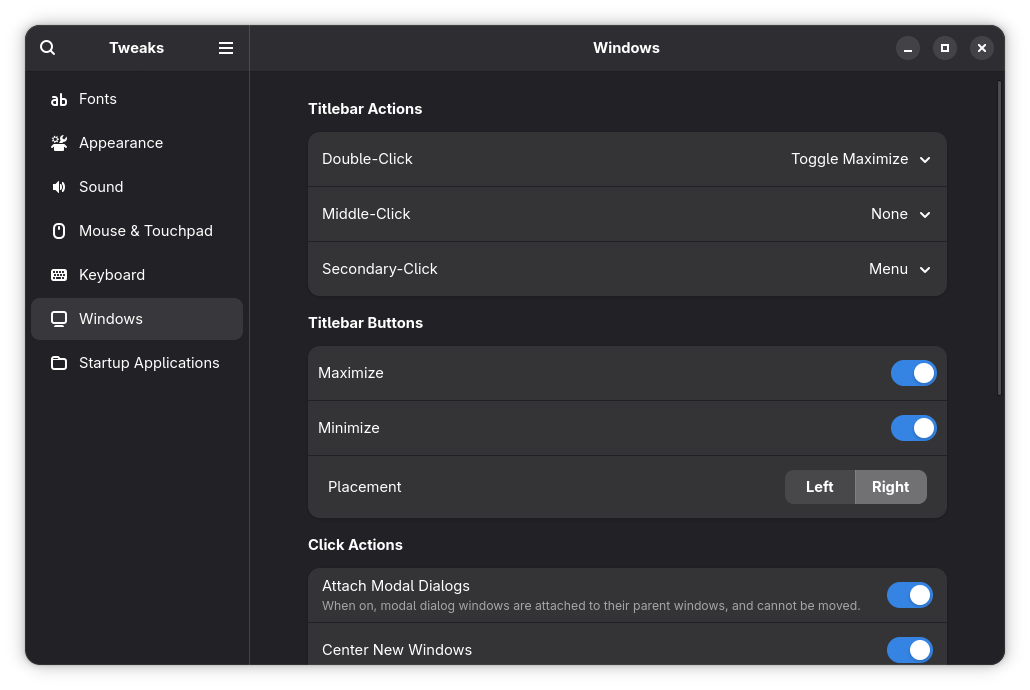Image resolution: width=1030 pixels, height=690 pixels.
Task: Toggle the Minimize titlebar button switch
Action: tap(914, 428)
